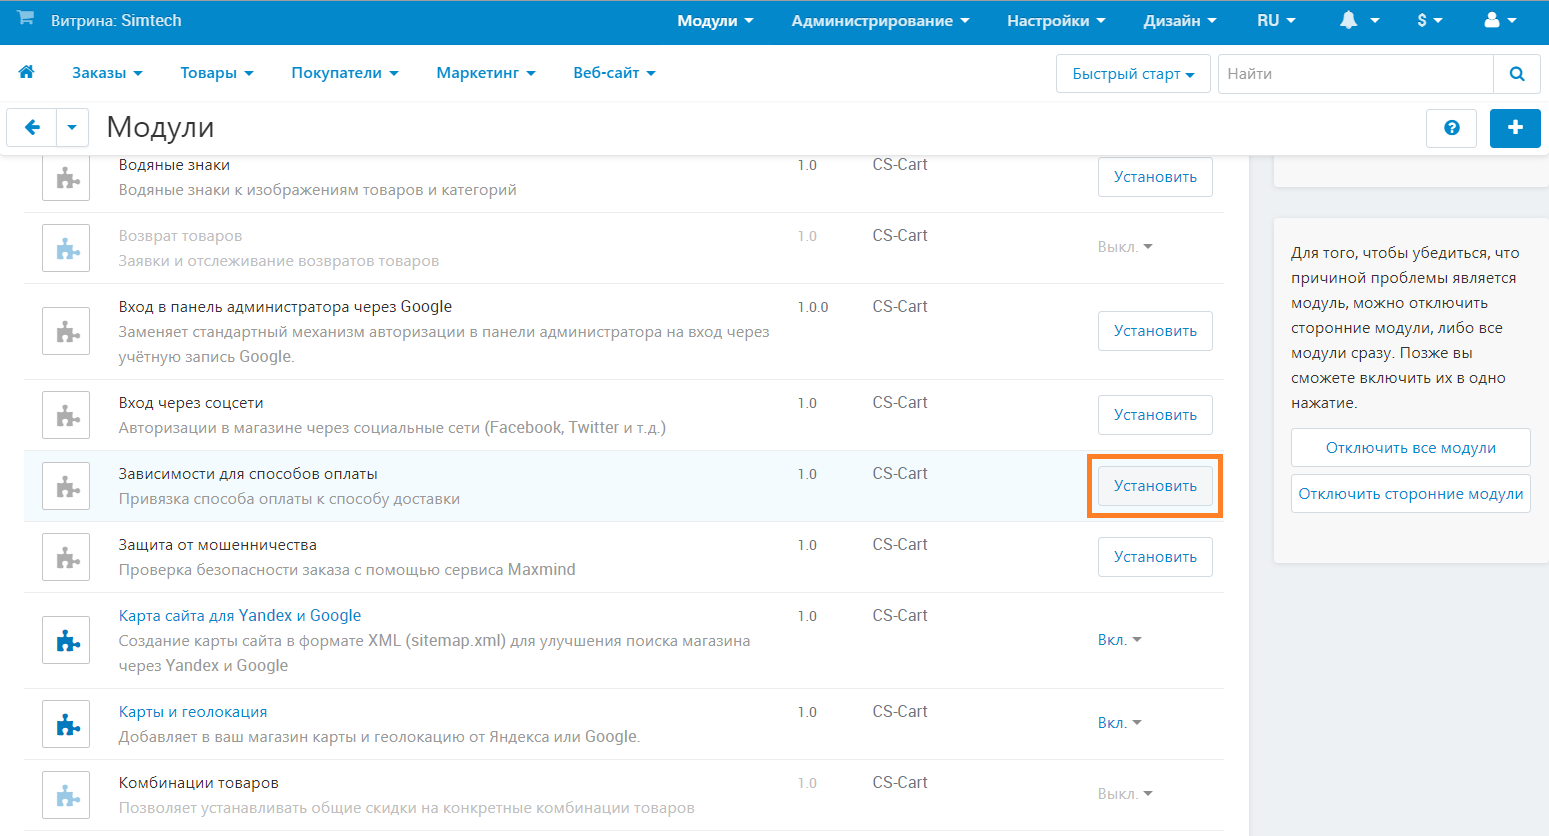
Task: Open the $ currency dropdown
Action: [1429, 21]
